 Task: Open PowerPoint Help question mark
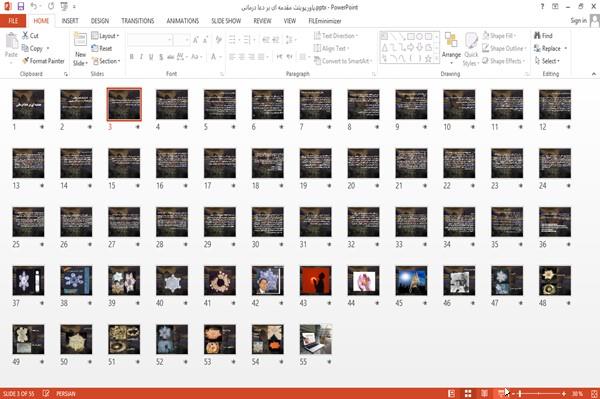click(542, 7)
